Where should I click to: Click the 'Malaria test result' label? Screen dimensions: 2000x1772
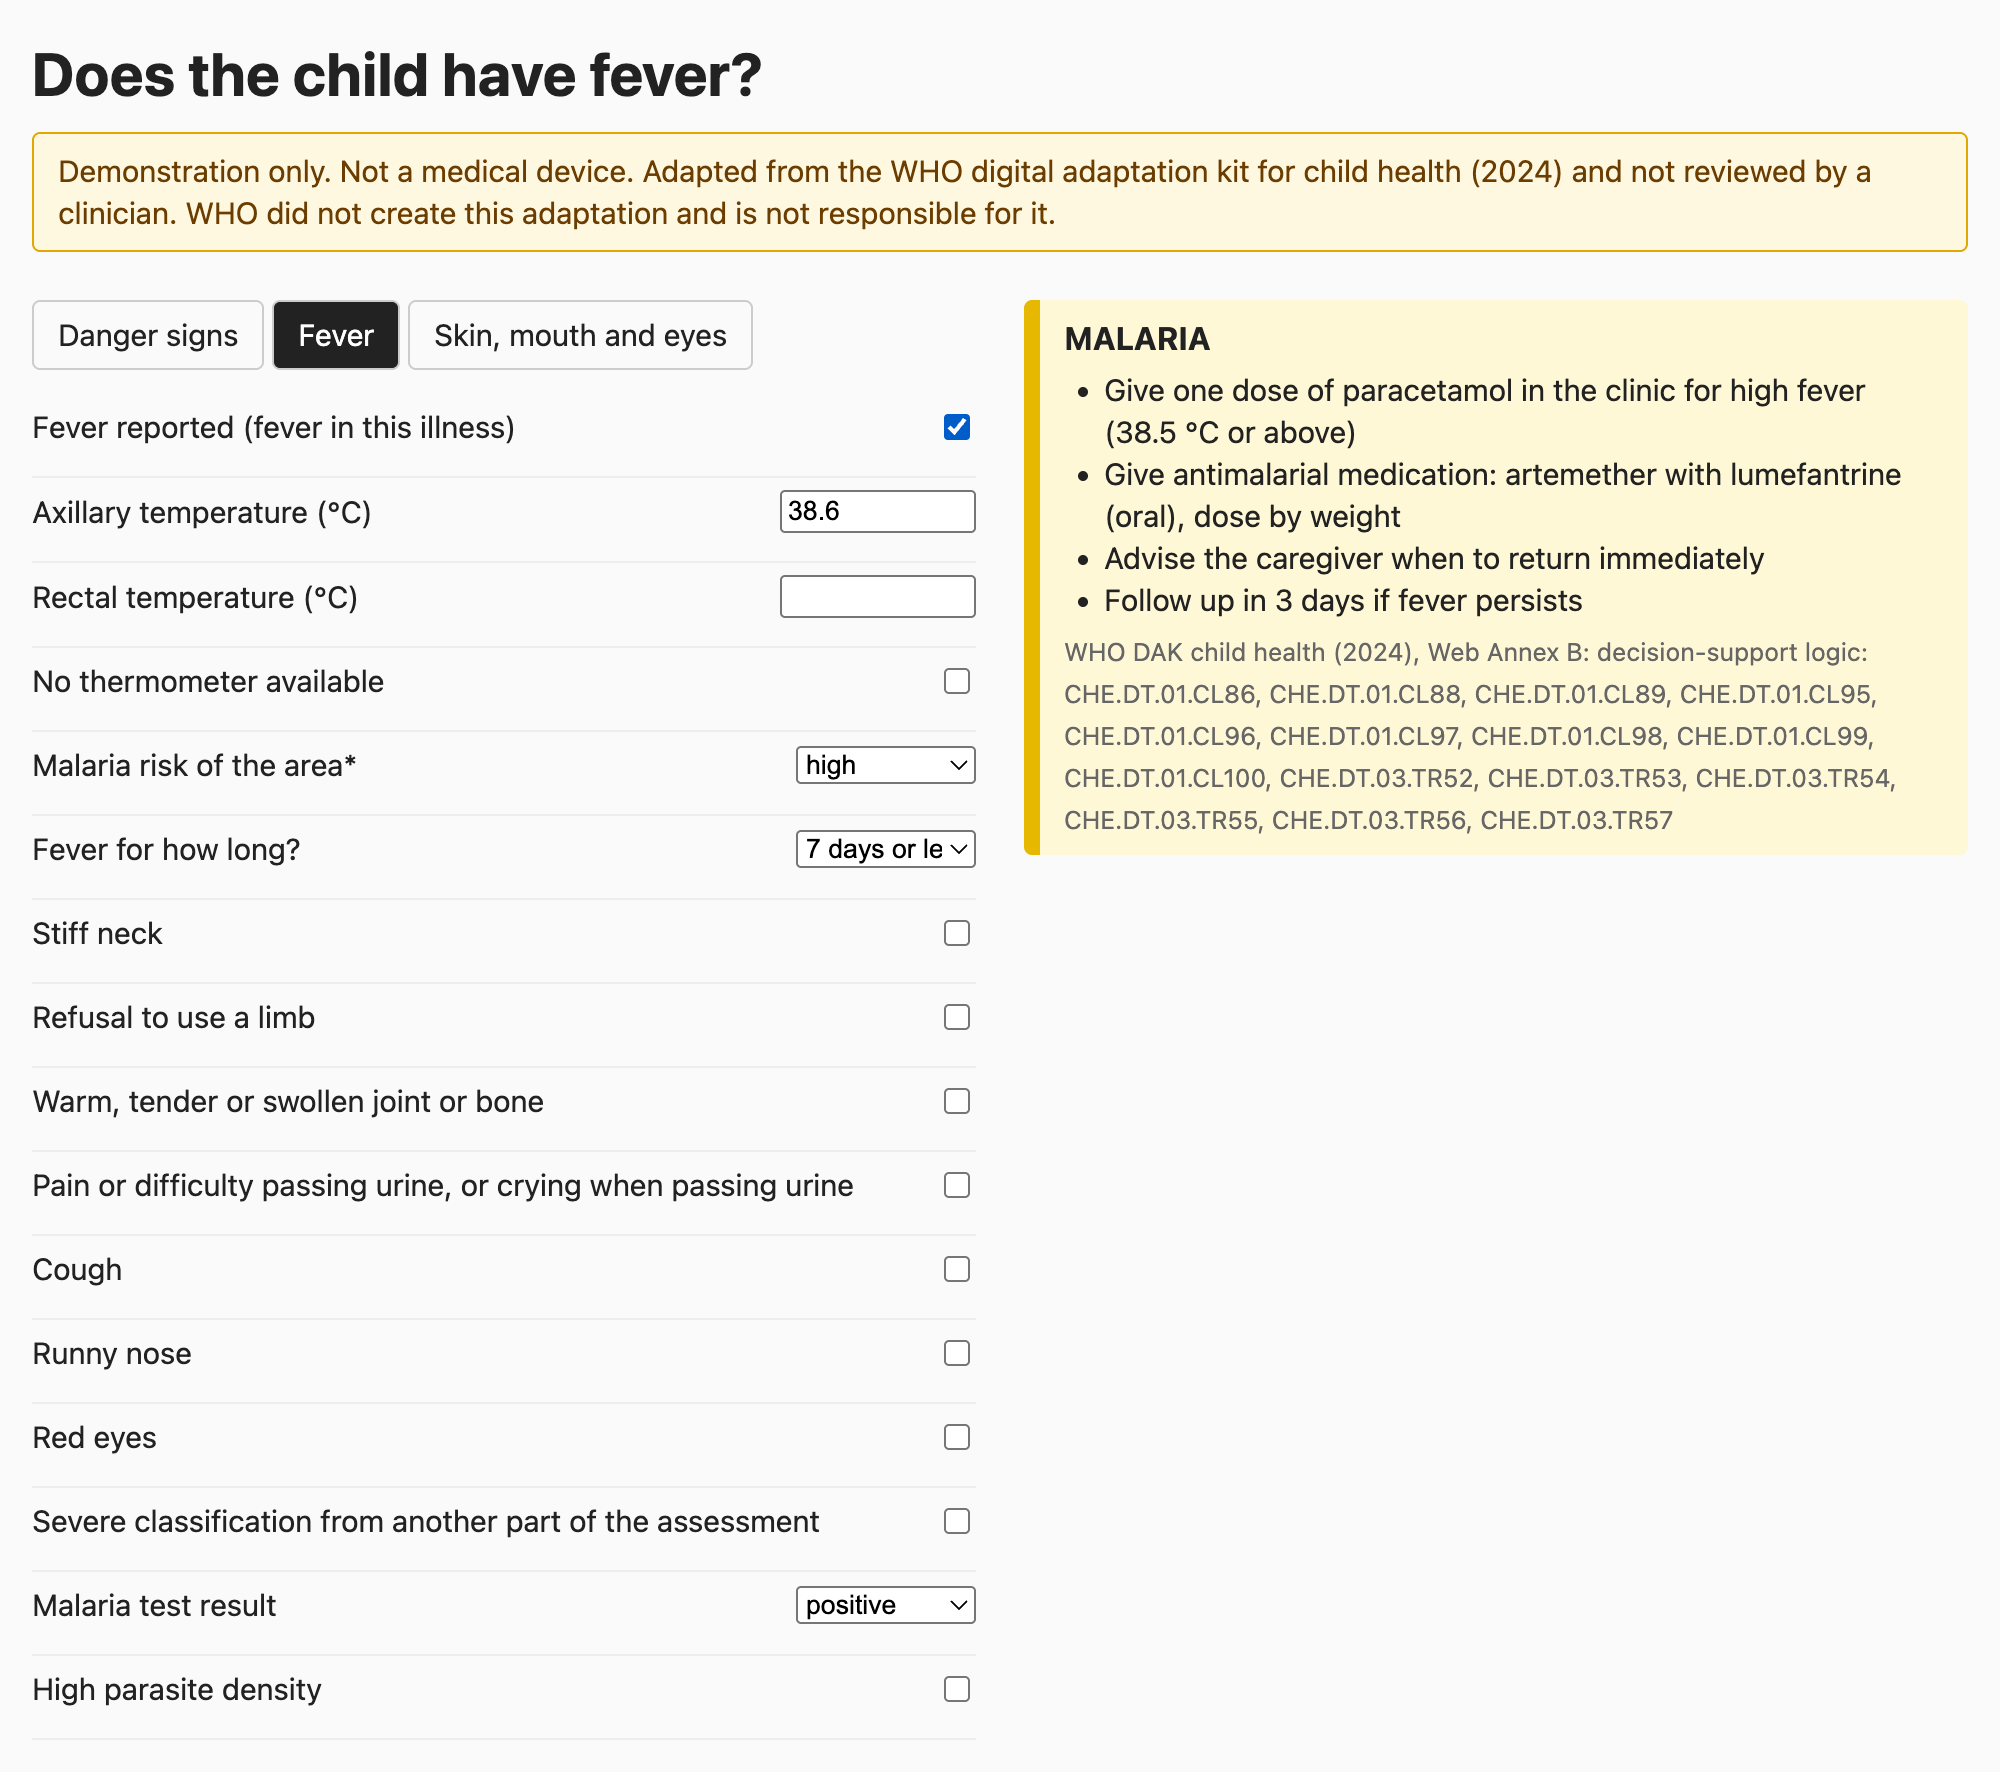[x=154, y=1605]
